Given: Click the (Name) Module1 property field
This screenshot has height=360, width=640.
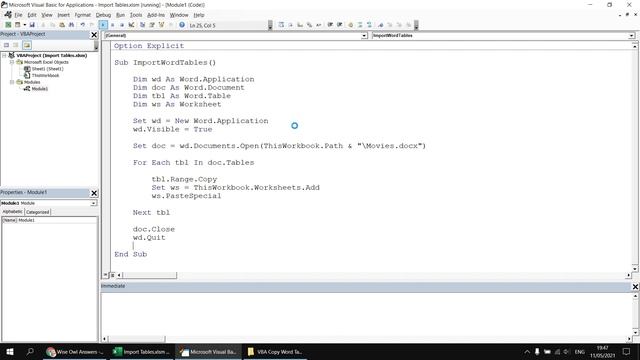Looking at the screenshot, I should [x=49, y=220].
